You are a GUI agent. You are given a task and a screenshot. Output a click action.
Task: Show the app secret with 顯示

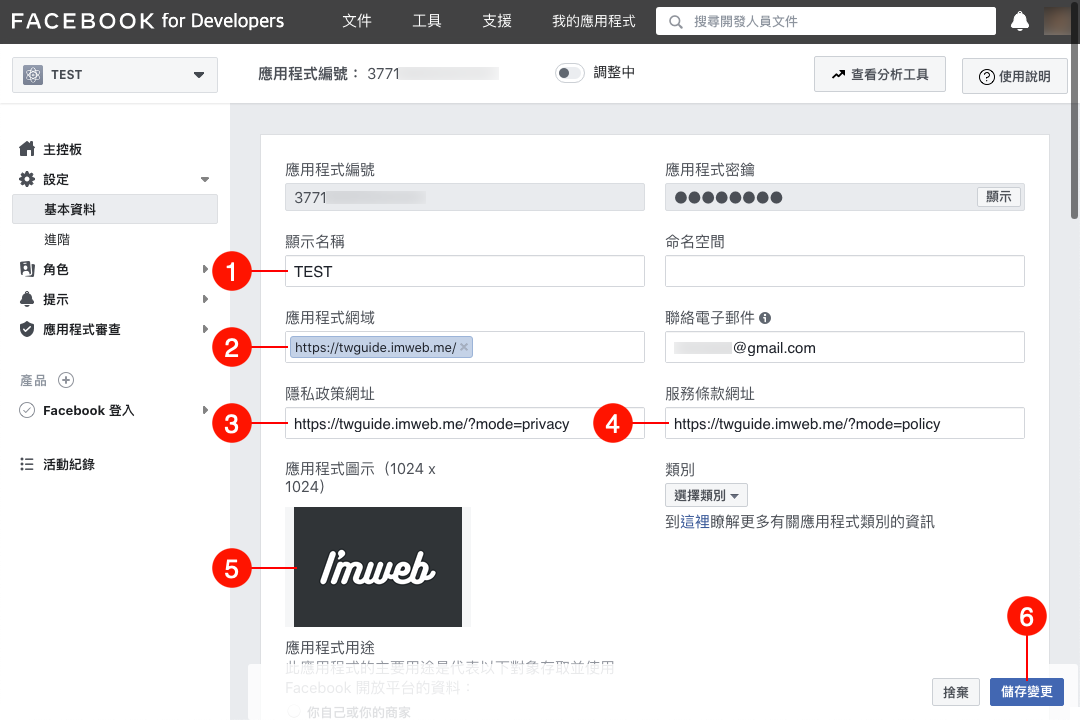click(999, 197)
